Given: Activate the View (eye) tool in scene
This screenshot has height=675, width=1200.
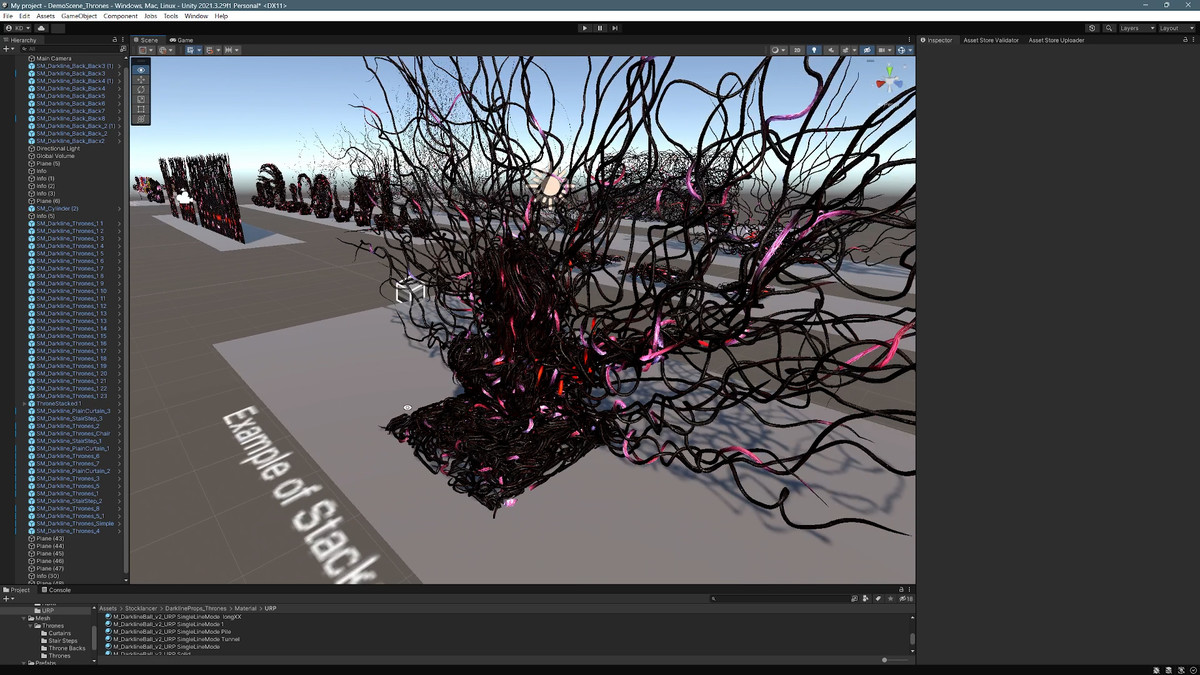Looking at the screenshot, I should point(141,70).
